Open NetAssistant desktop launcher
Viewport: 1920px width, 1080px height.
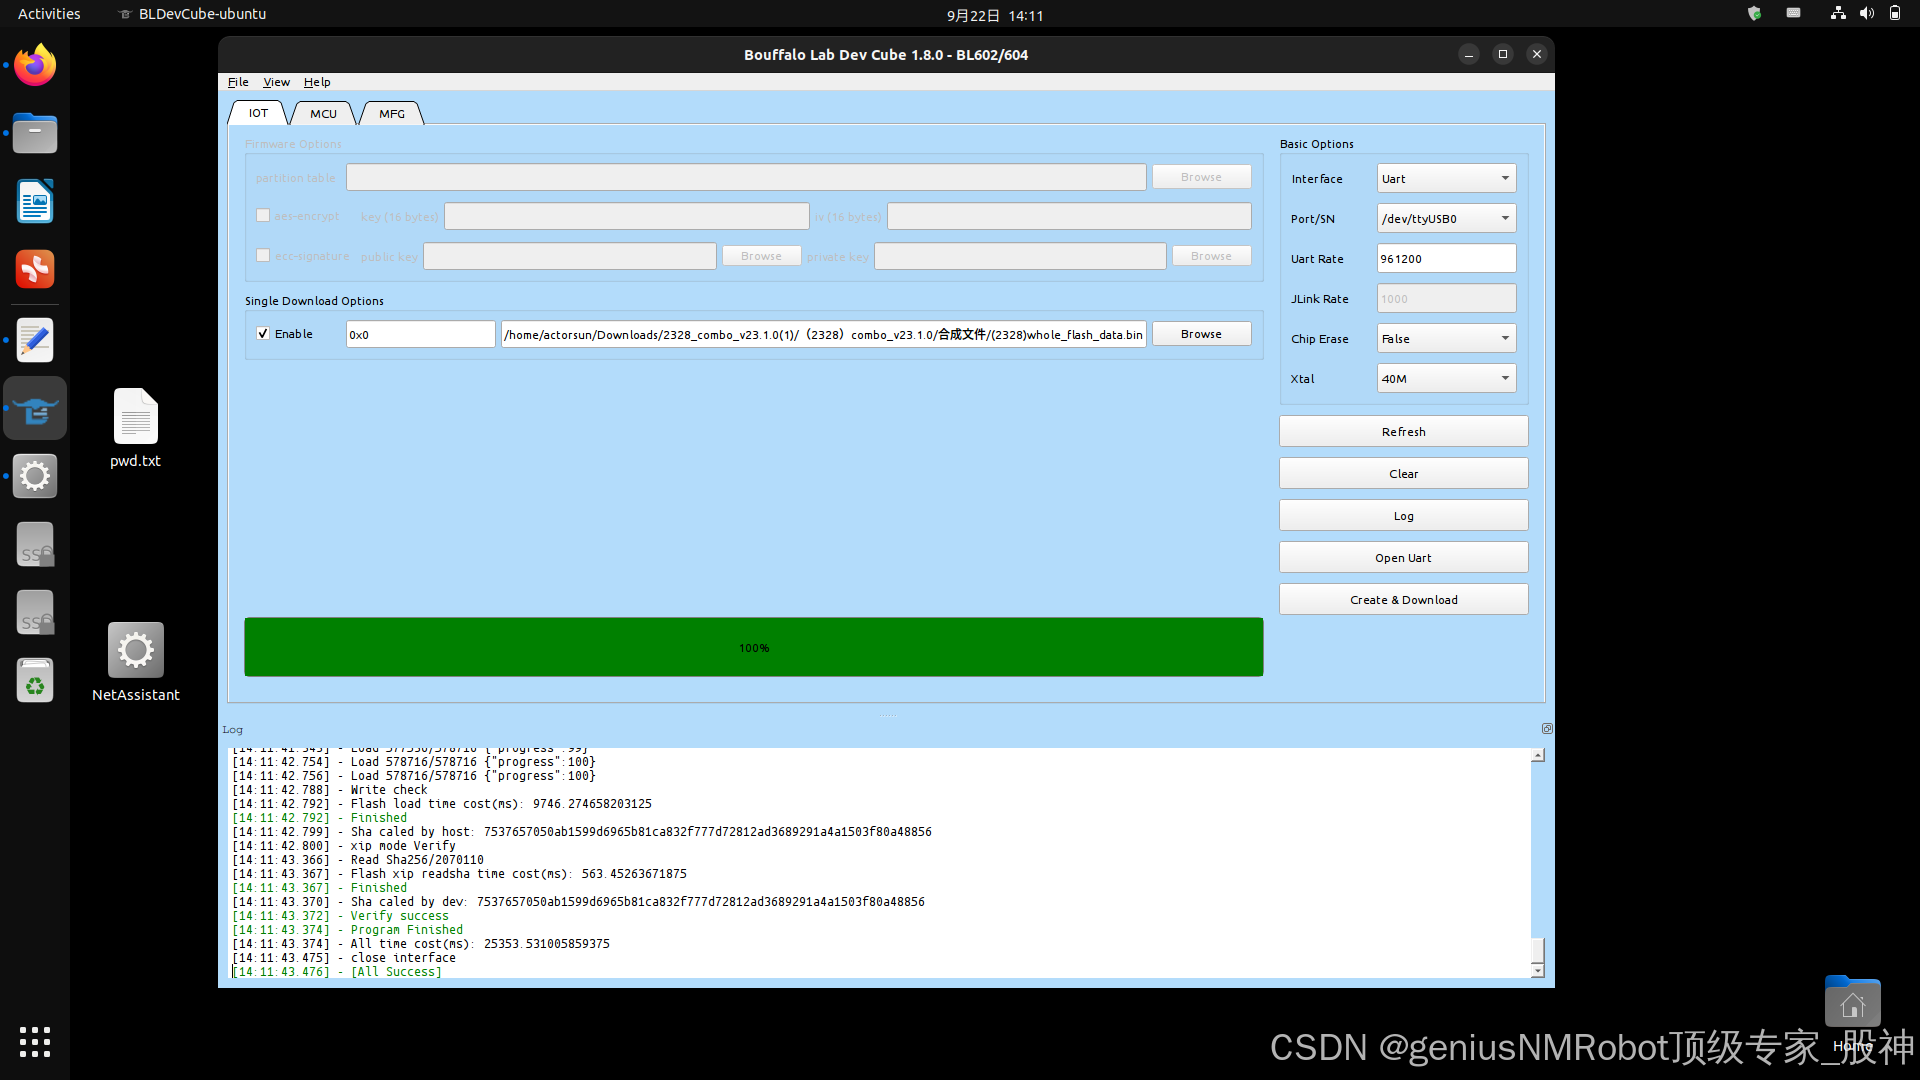pos(135,662)
